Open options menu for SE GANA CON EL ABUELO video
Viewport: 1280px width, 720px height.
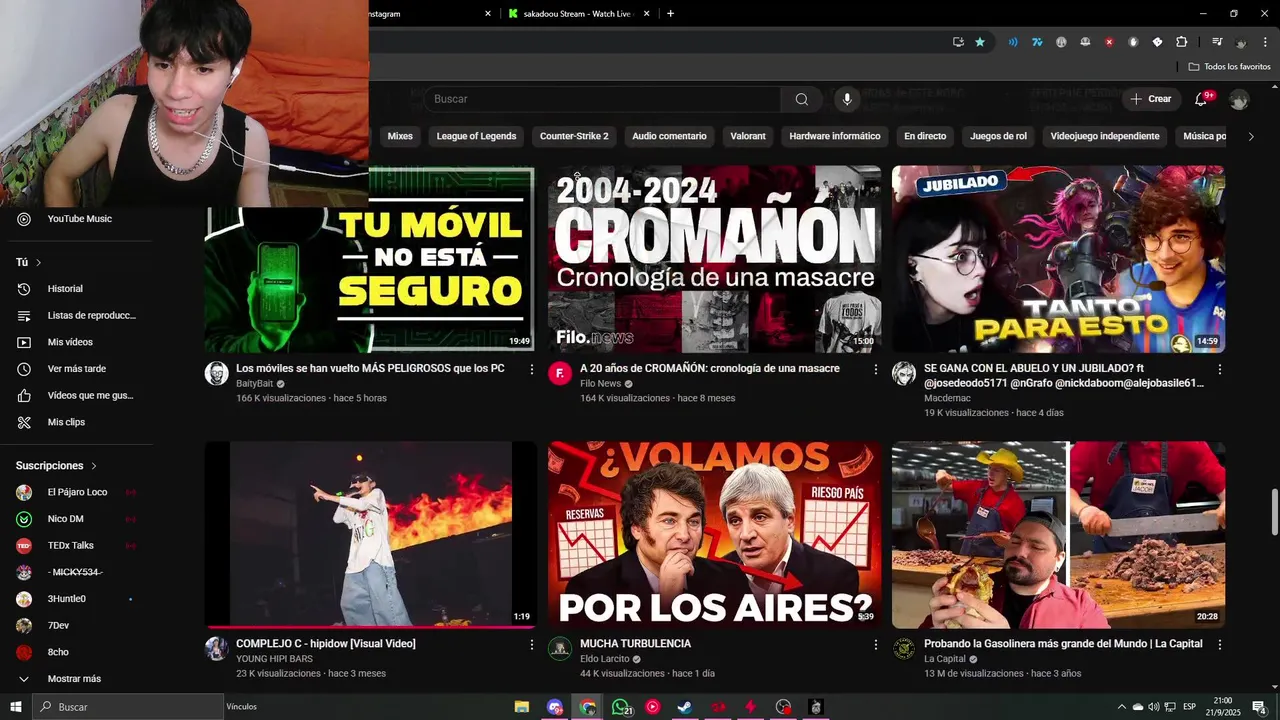[x=1219, y=369]
